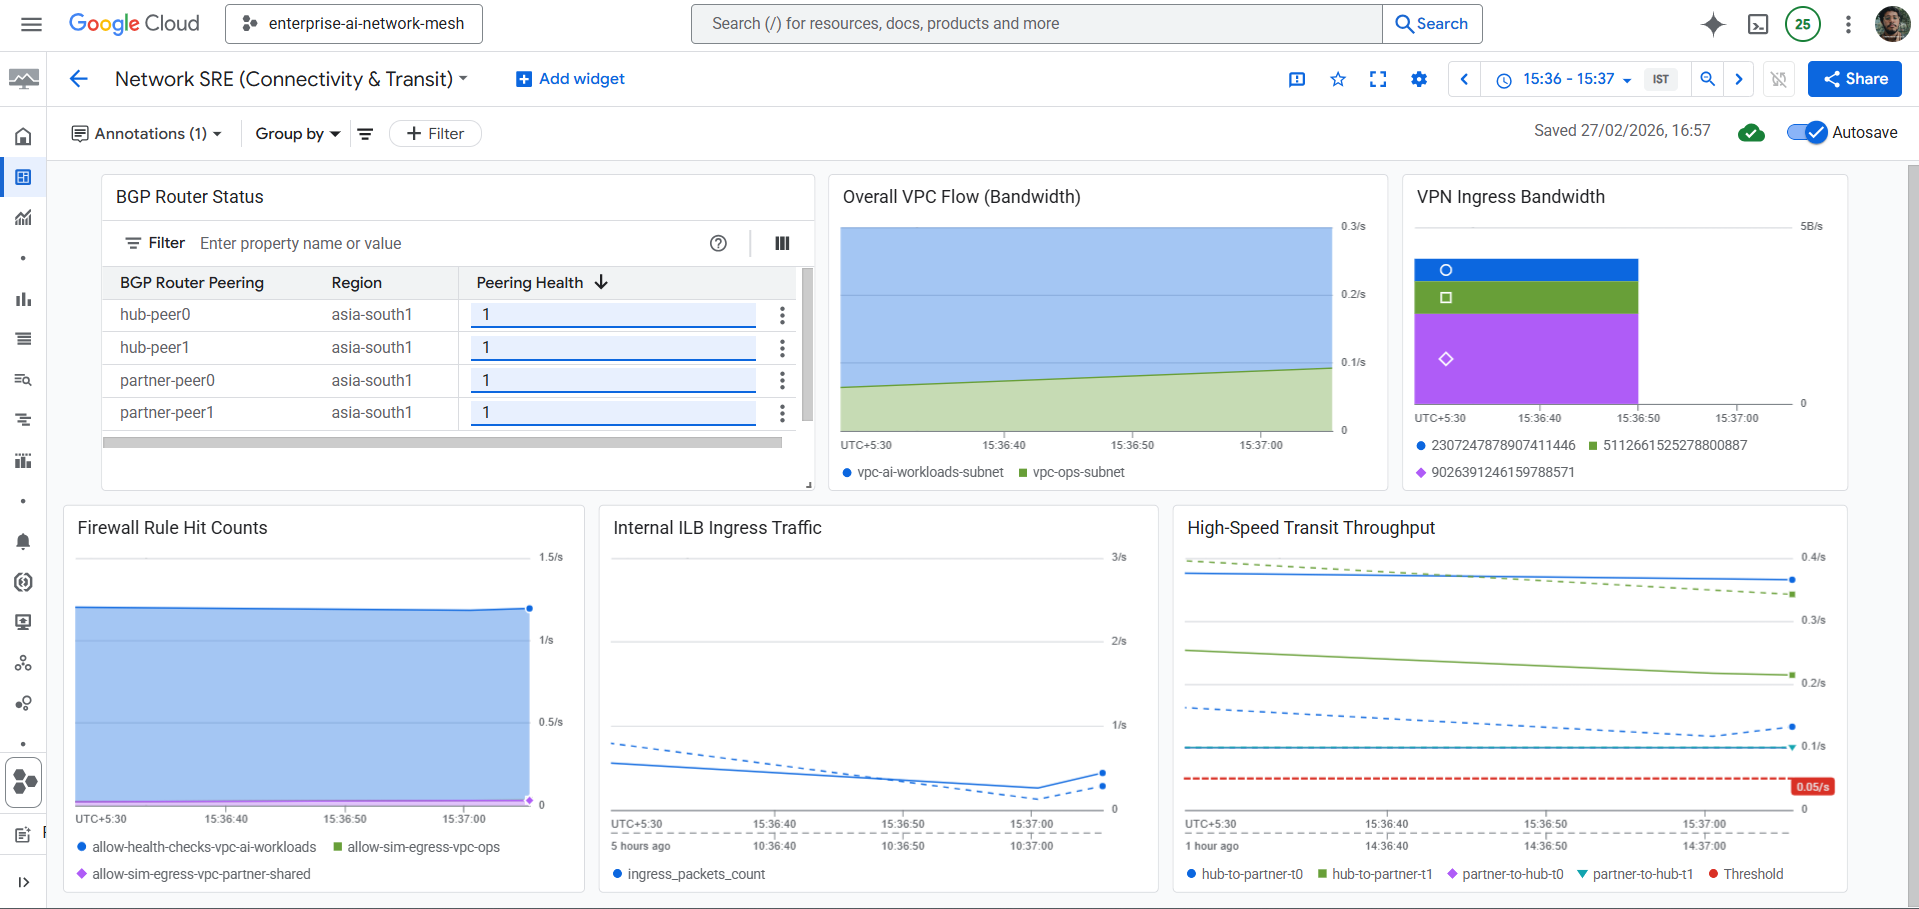Image resolution: width=1919 pixels, height=909 pixels.
Task: Open the main navigation hamburger menu
Action: coord(31,24)
